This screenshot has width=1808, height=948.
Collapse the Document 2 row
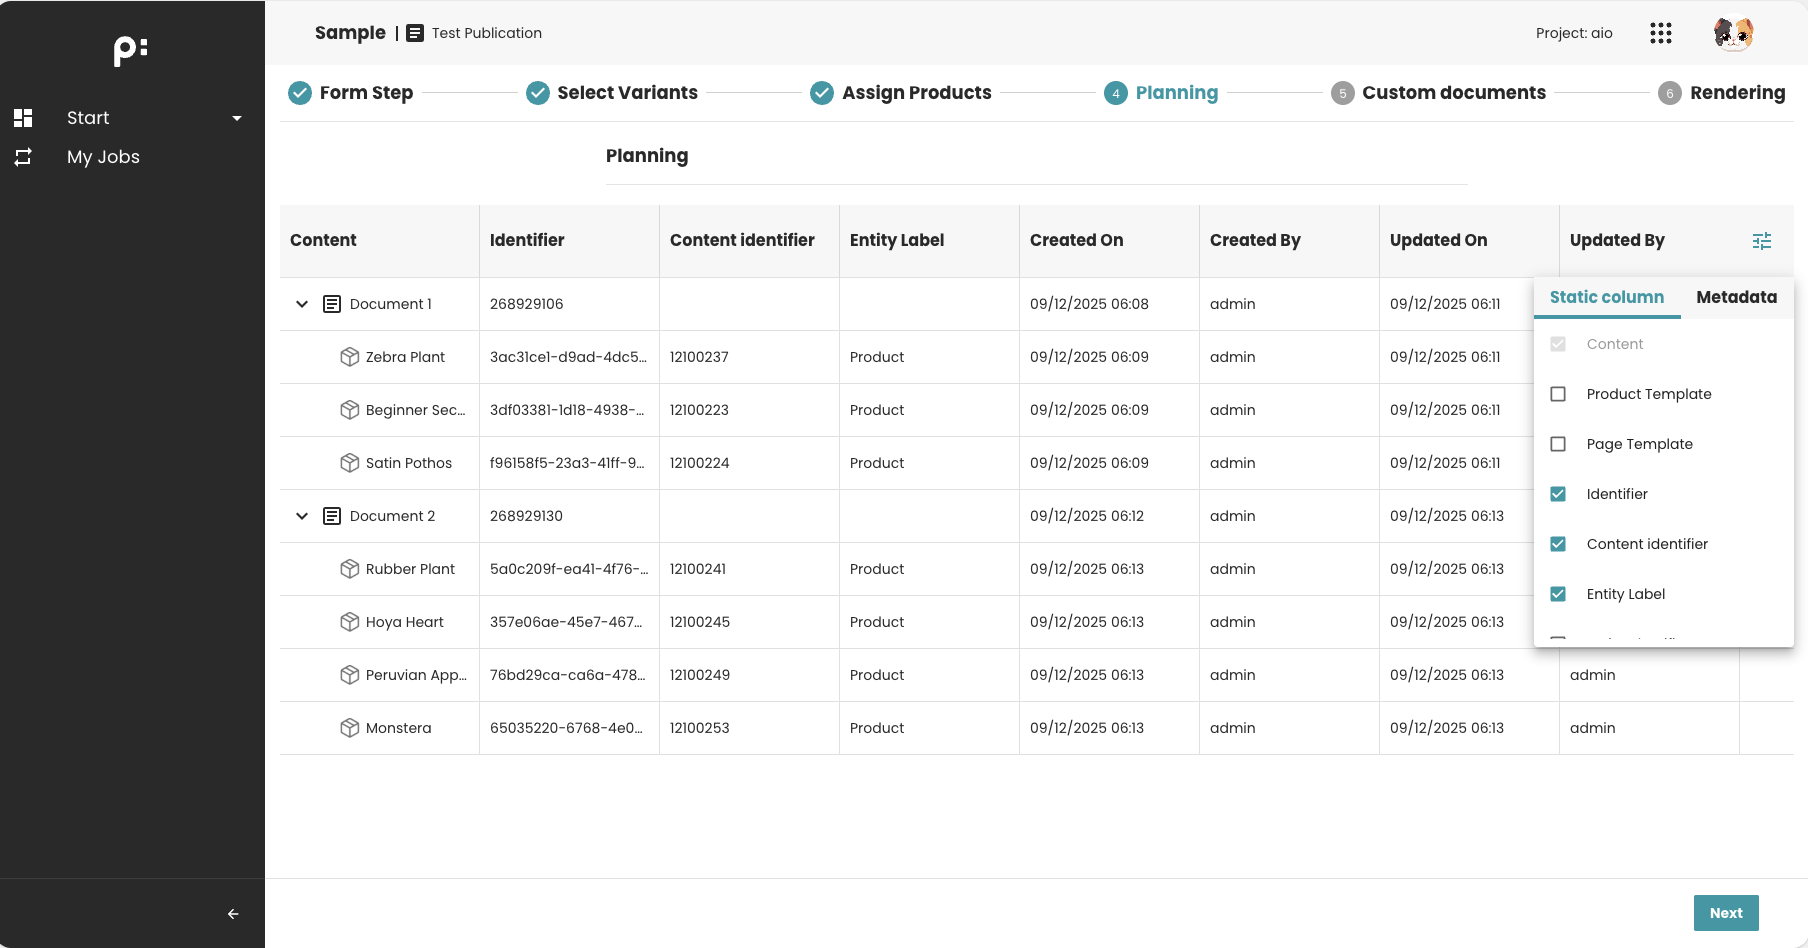click(x=302, y=516)
